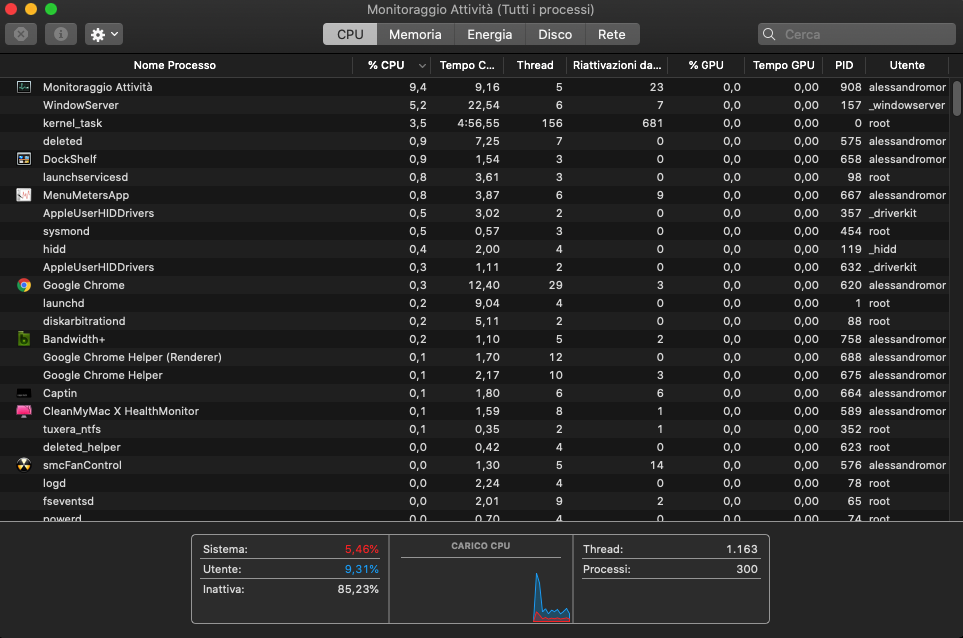Click the smcFanControl icon
The image size is (963, 638).
point(24,465)
